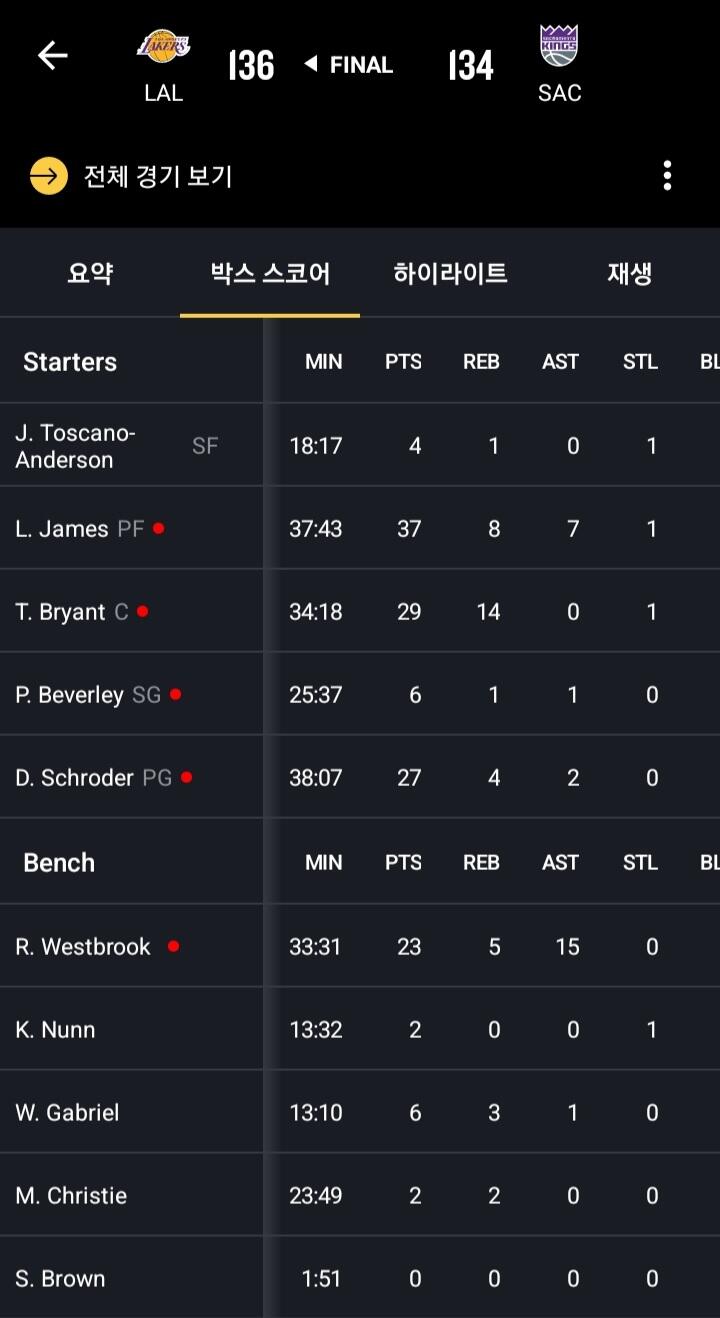Tap the back arrow icon
Screen dimensions: 720x1318
point(52,56)
